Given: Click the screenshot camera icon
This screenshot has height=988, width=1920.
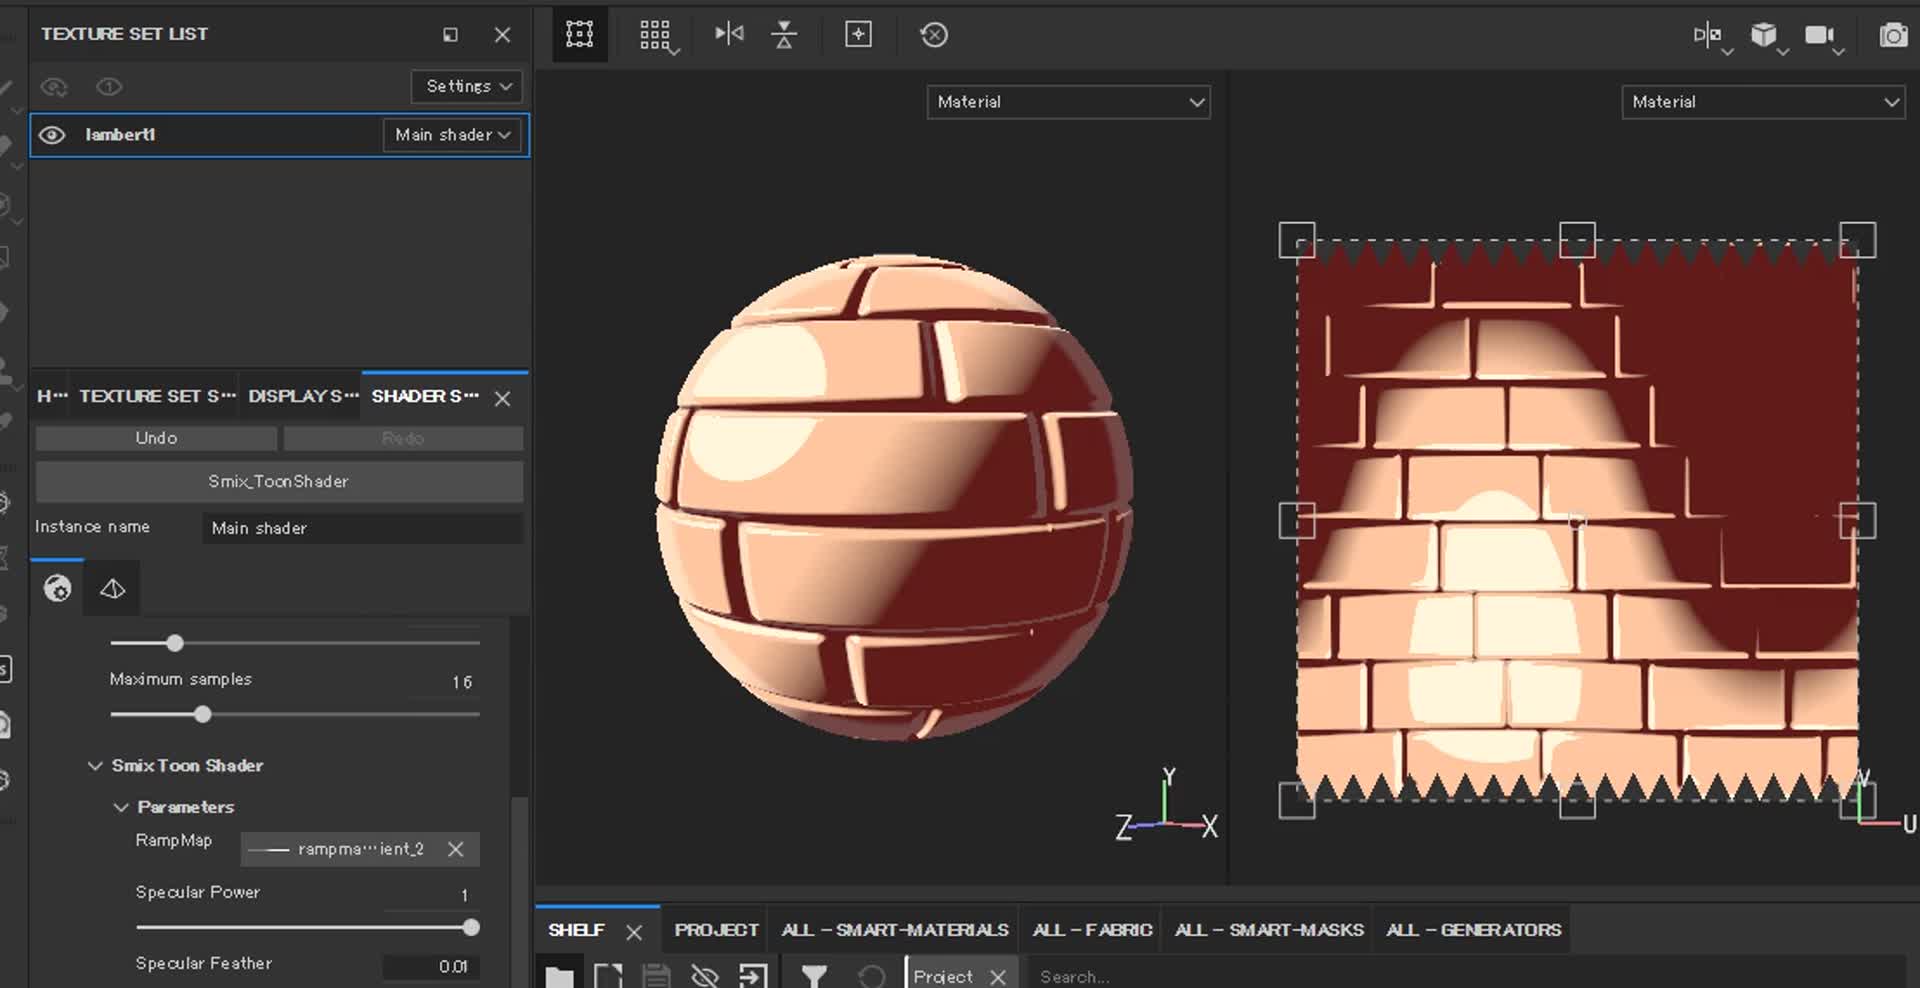Looking at the screenshot, I should pyautogui.click(x=1893, y=36).
